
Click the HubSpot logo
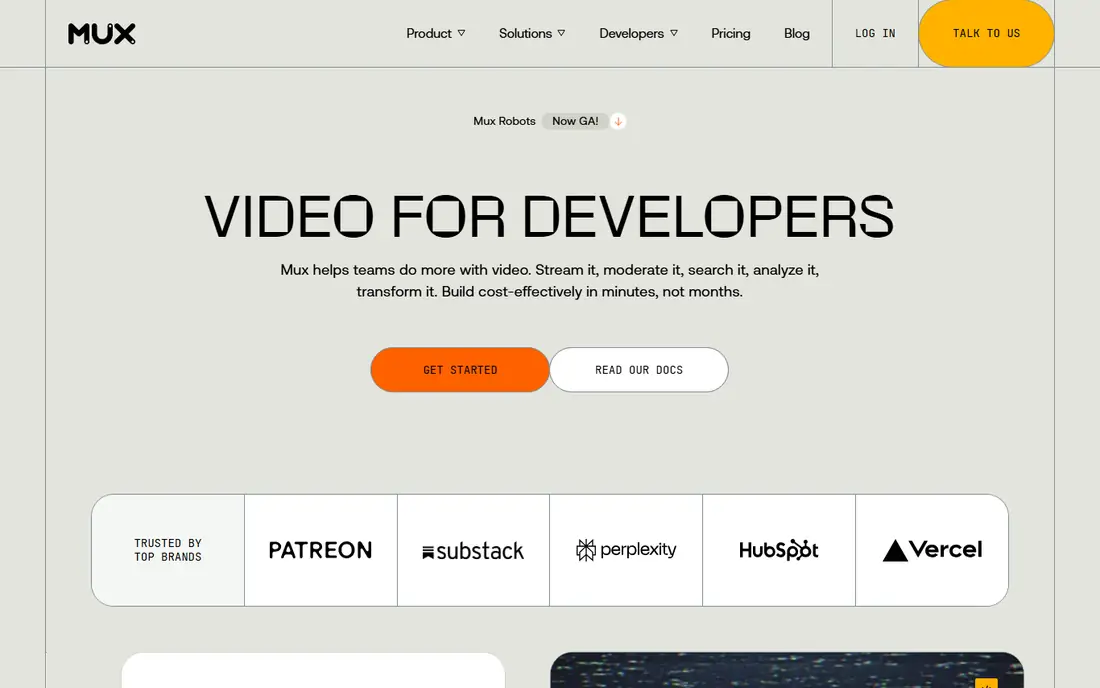pos(779,550)
